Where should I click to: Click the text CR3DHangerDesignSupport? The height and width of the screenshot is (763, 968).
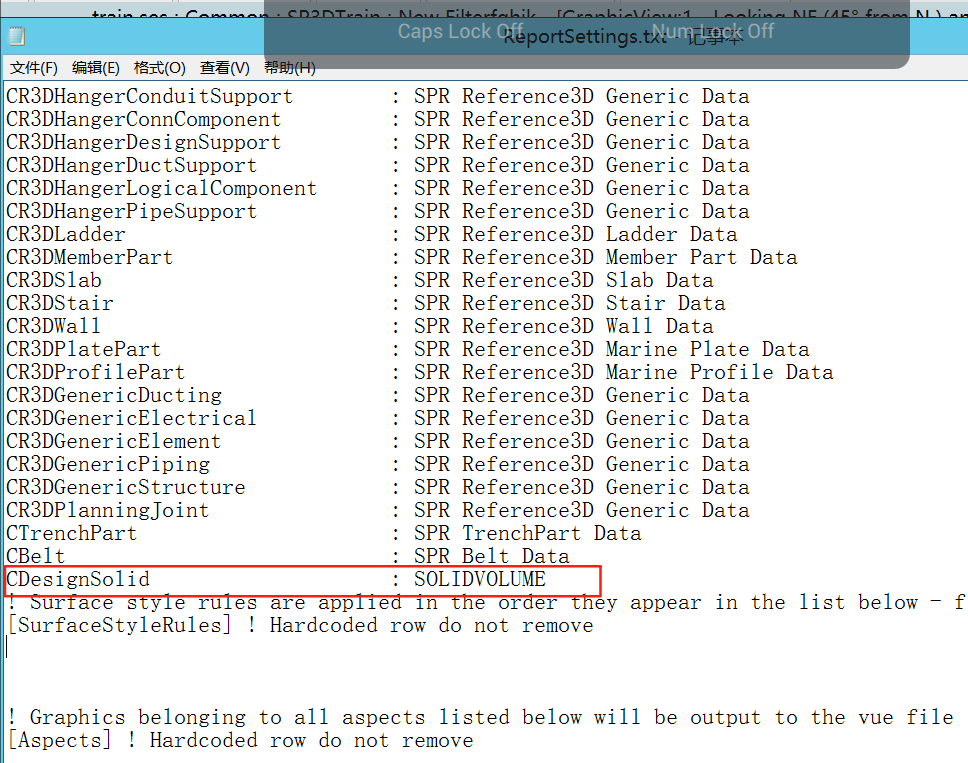pos(143,143)
